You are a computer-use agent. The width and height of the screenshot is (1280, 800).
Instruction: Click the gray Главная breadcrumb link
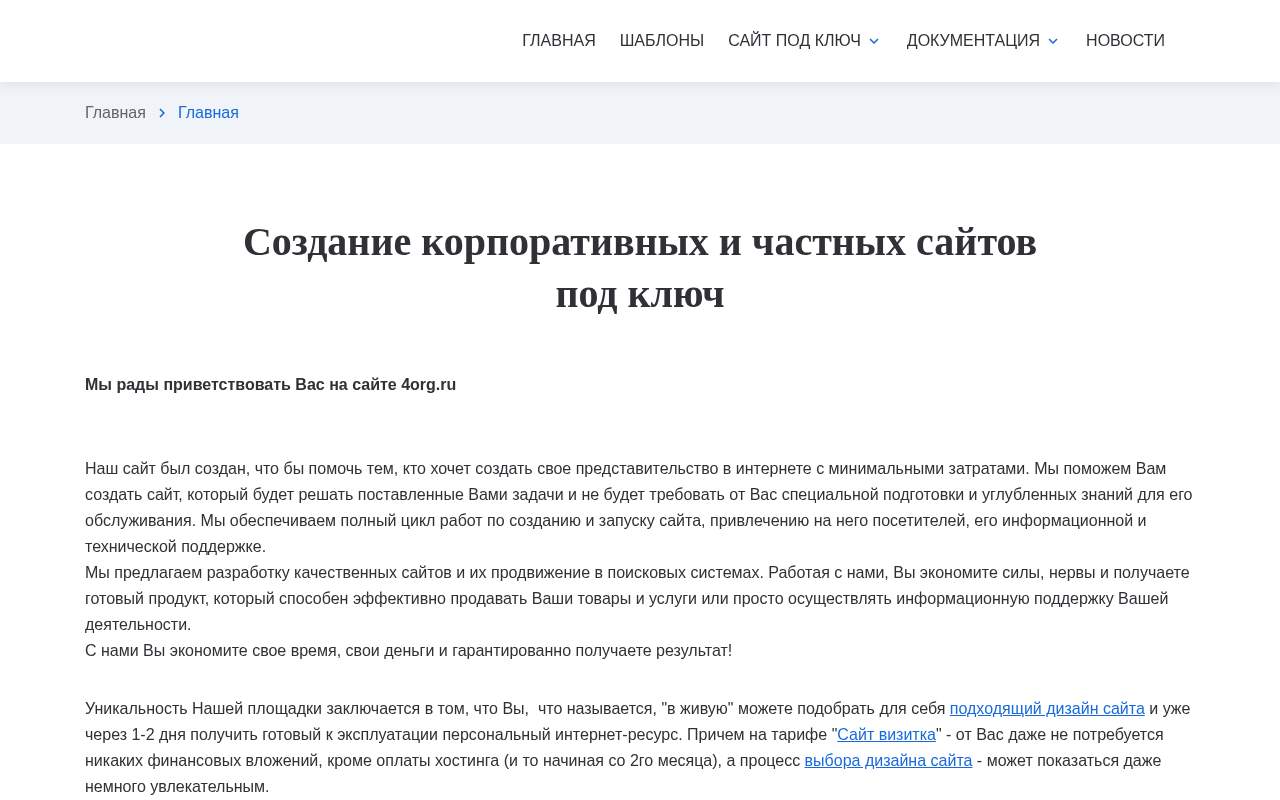pyautogui.click(x=115, y=113)
